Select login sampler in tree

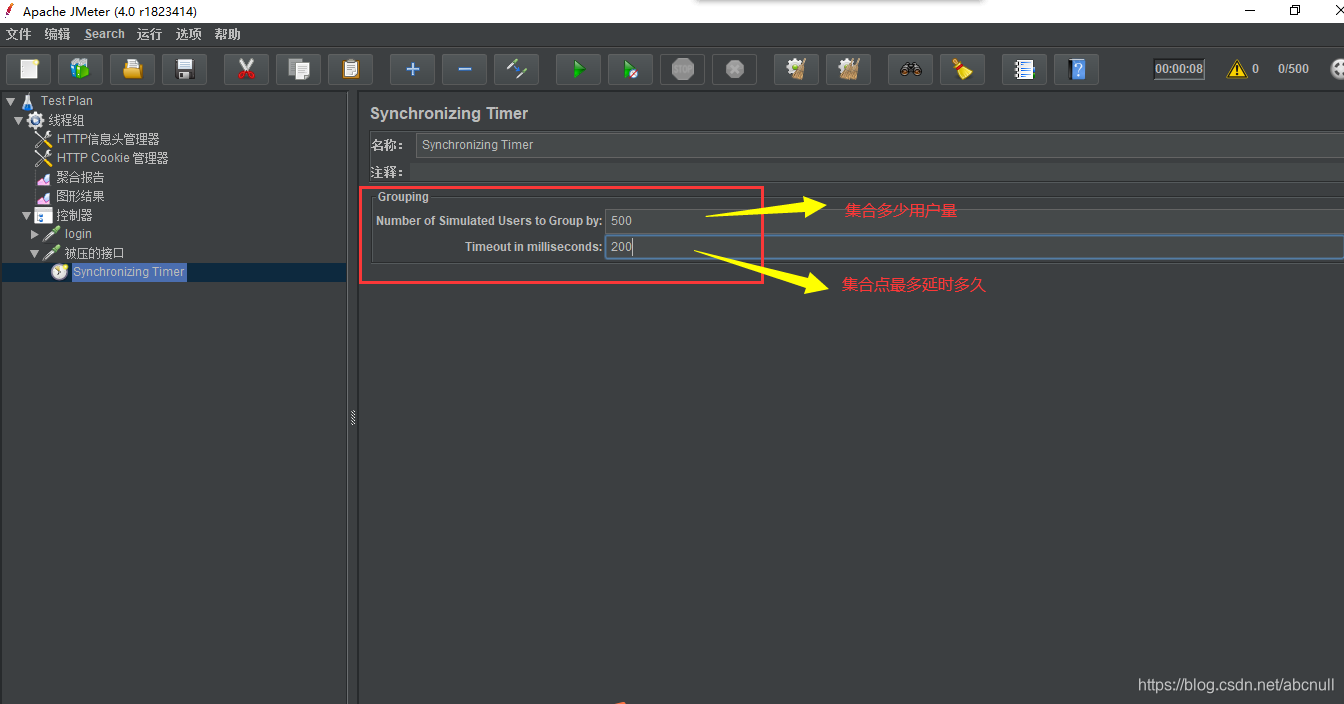78,234
